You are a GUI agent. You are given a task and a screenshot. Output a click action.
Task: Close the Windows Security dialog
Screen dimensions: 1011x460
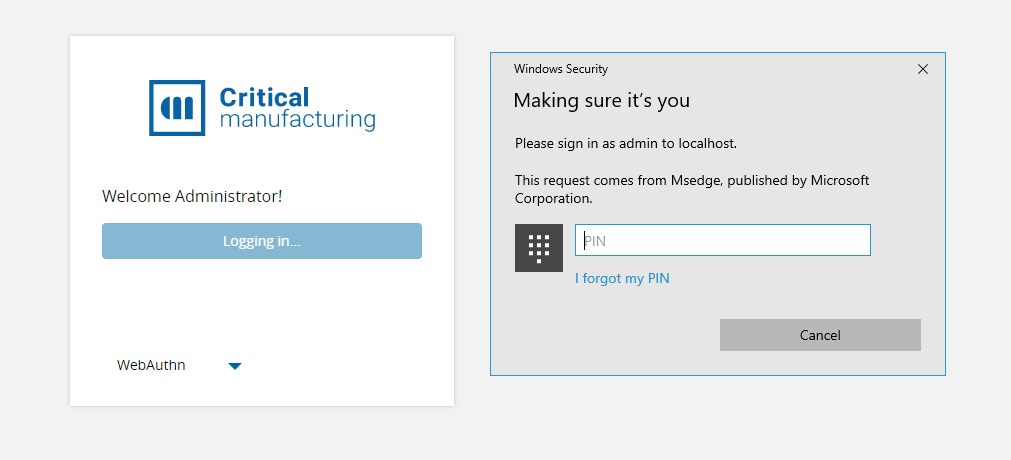tap(922, 69)
